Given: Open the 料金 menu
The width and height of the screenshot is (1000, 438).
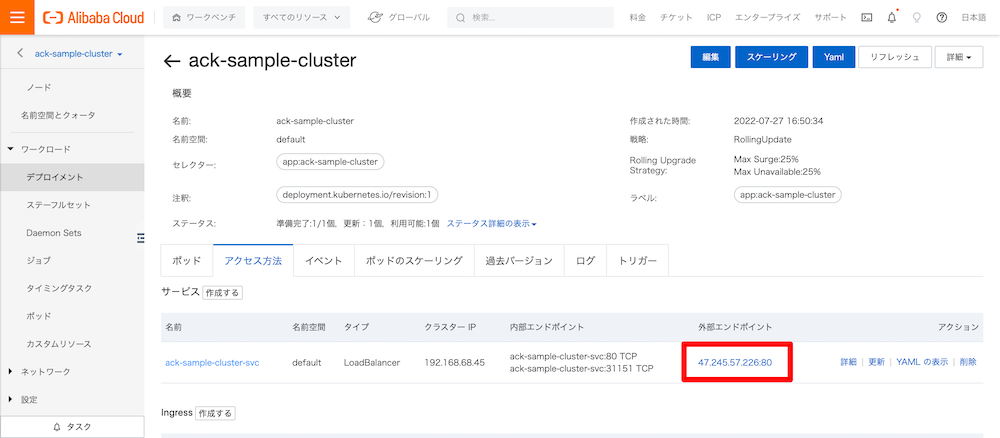Looking at the screenshot, I should click(x=637, y=18).
